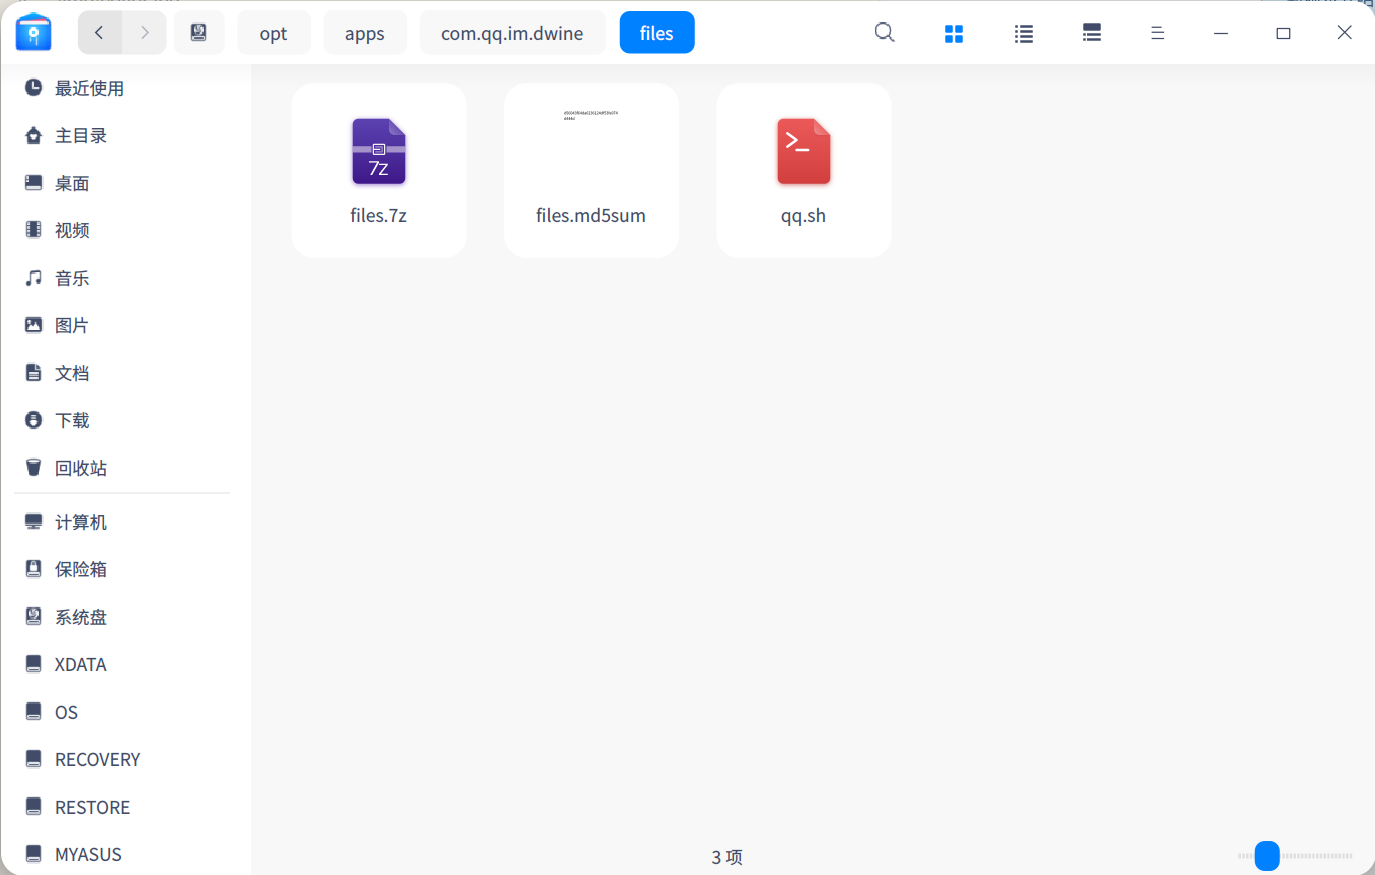The height and width of the screenshot is (875, 1375).
Task: Open the Trash (回收站) location
Action: (80, 468)
